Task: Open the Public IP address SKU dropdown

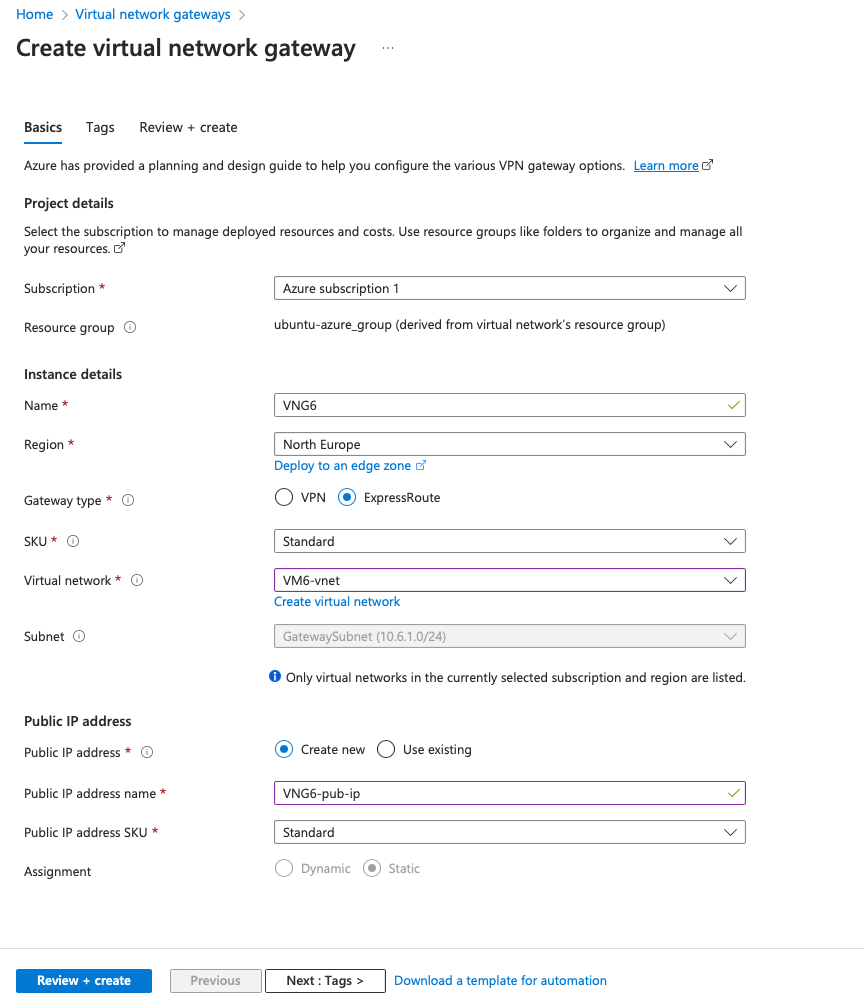Action: [x=509, y=832]
